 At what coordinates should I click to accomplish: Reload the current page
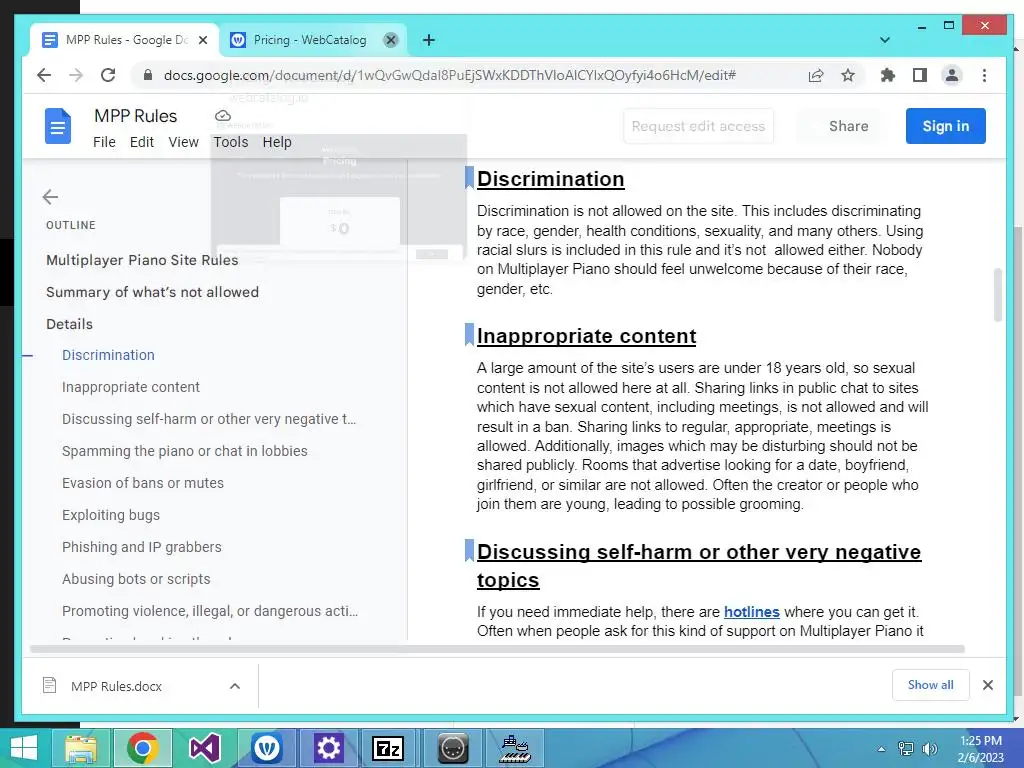click(x=108, y=75)
